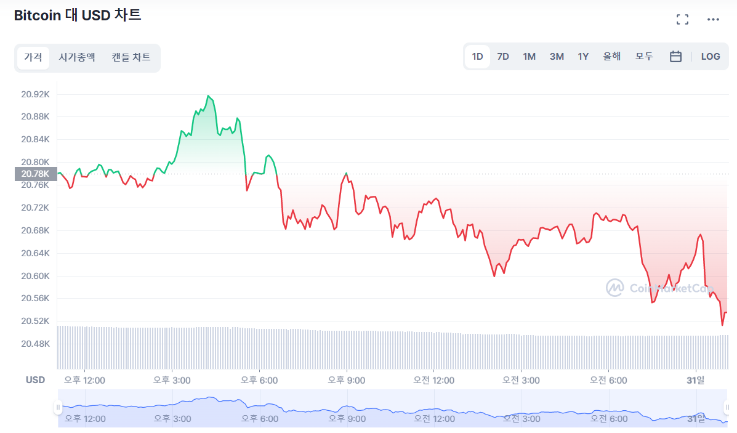Select the 캔들 차트 tab
Viewport: 737px width, 433px height.
coord(131,58)
